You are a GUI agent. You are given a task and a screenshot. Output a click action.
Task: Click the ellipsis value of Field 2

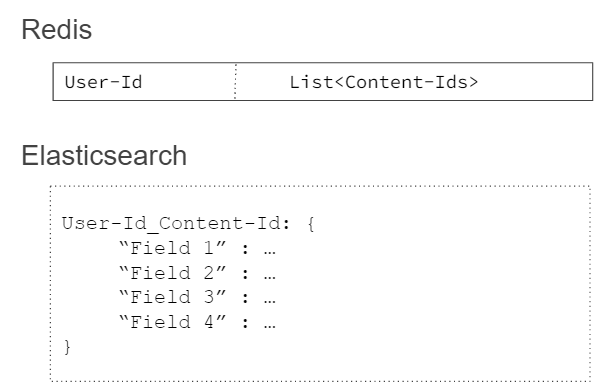click(x=270, y=278)
